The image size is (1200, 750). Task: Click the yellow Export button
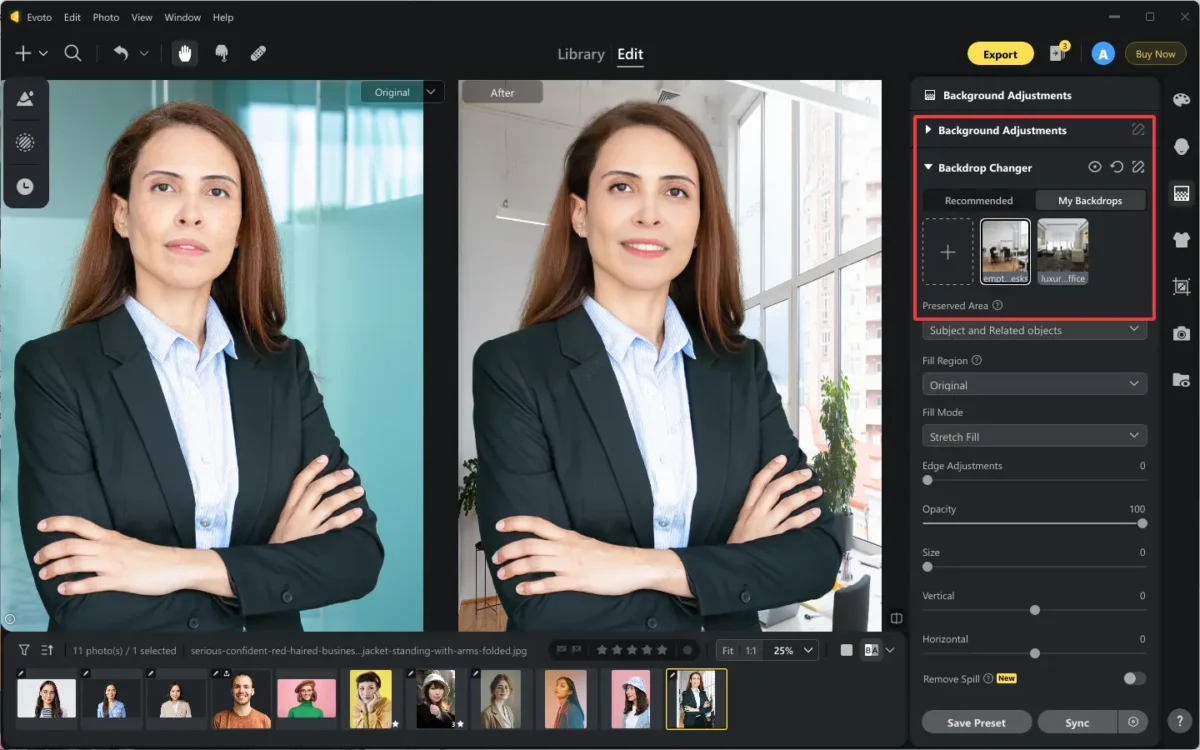click(x=1000, y=53)
